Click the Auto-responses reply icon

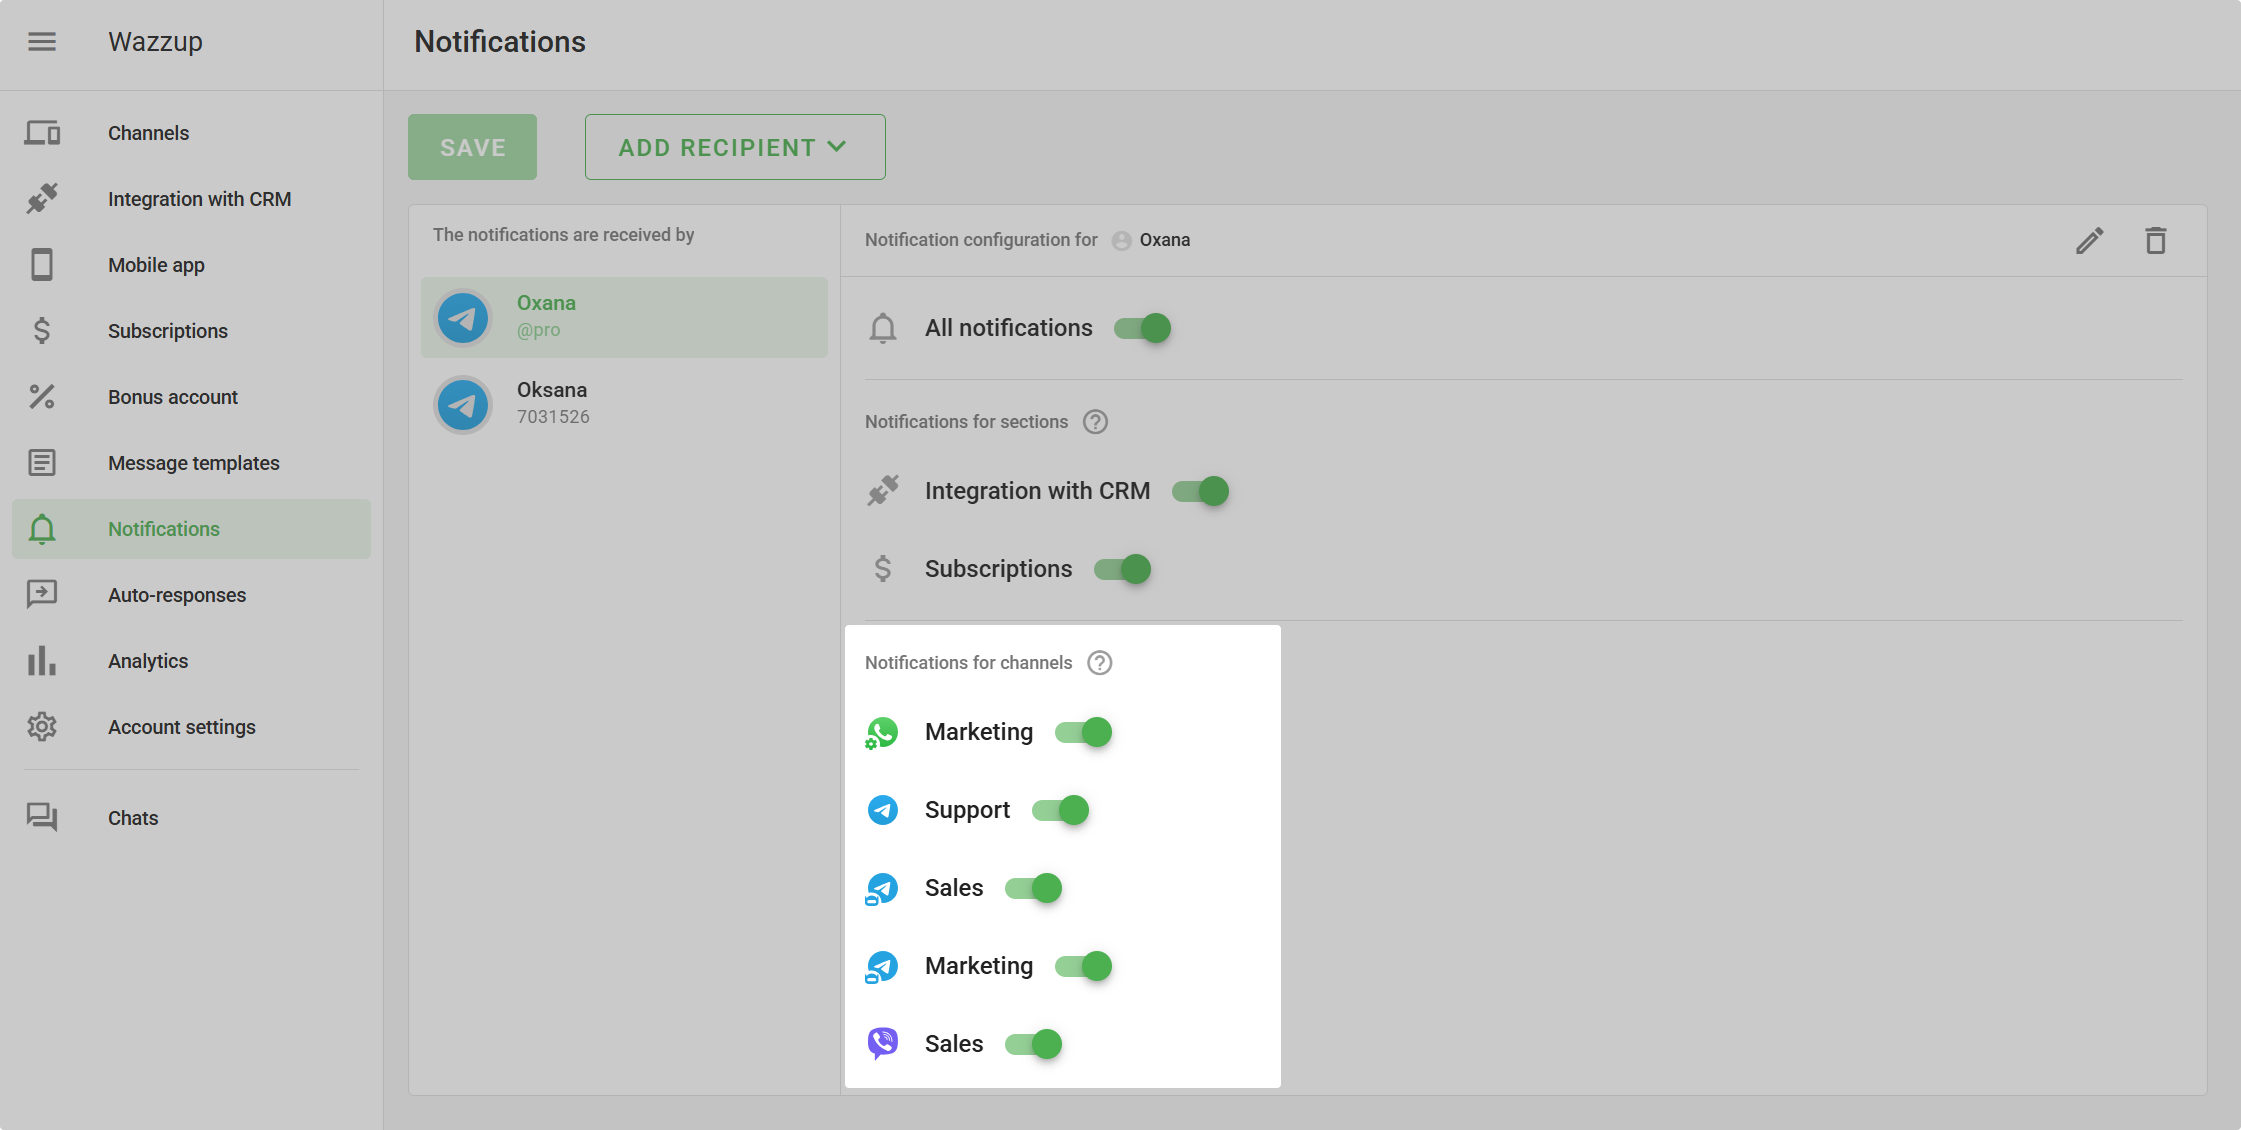[x=42, y=595]
